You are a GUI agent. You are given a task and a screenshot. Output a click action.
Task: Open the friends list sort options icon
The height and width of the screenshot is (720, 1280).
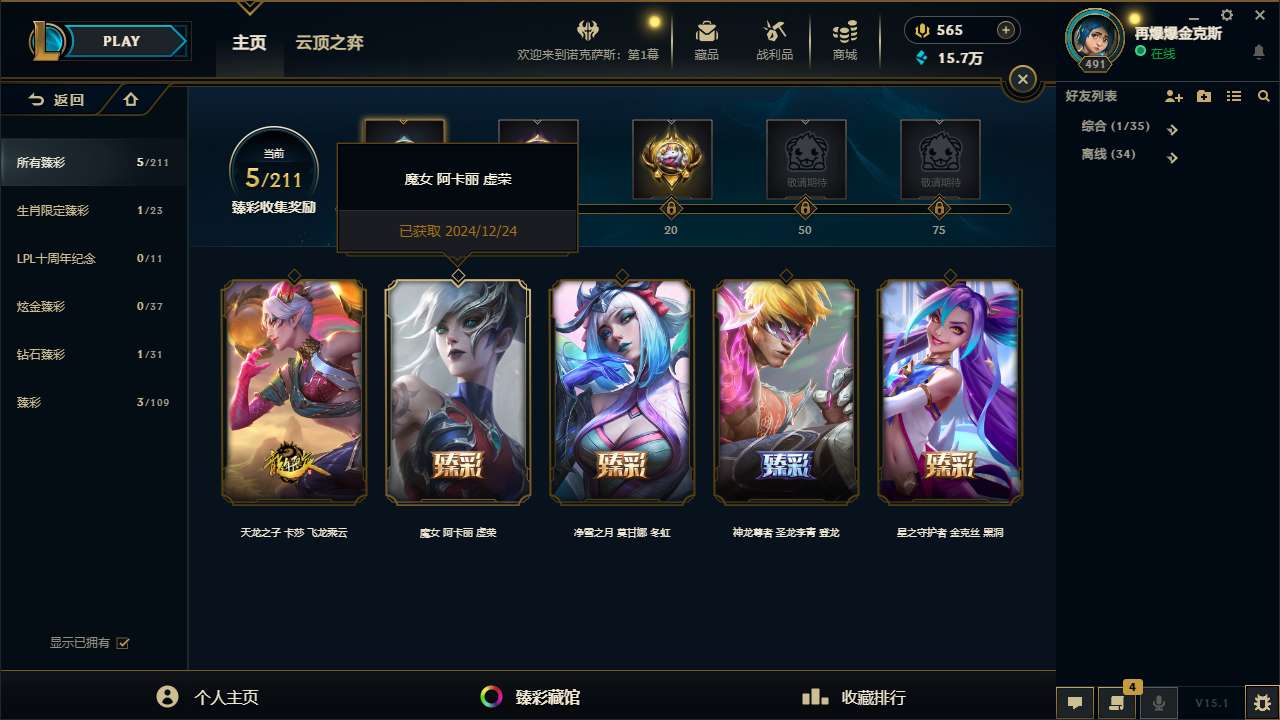[1234, 96]
